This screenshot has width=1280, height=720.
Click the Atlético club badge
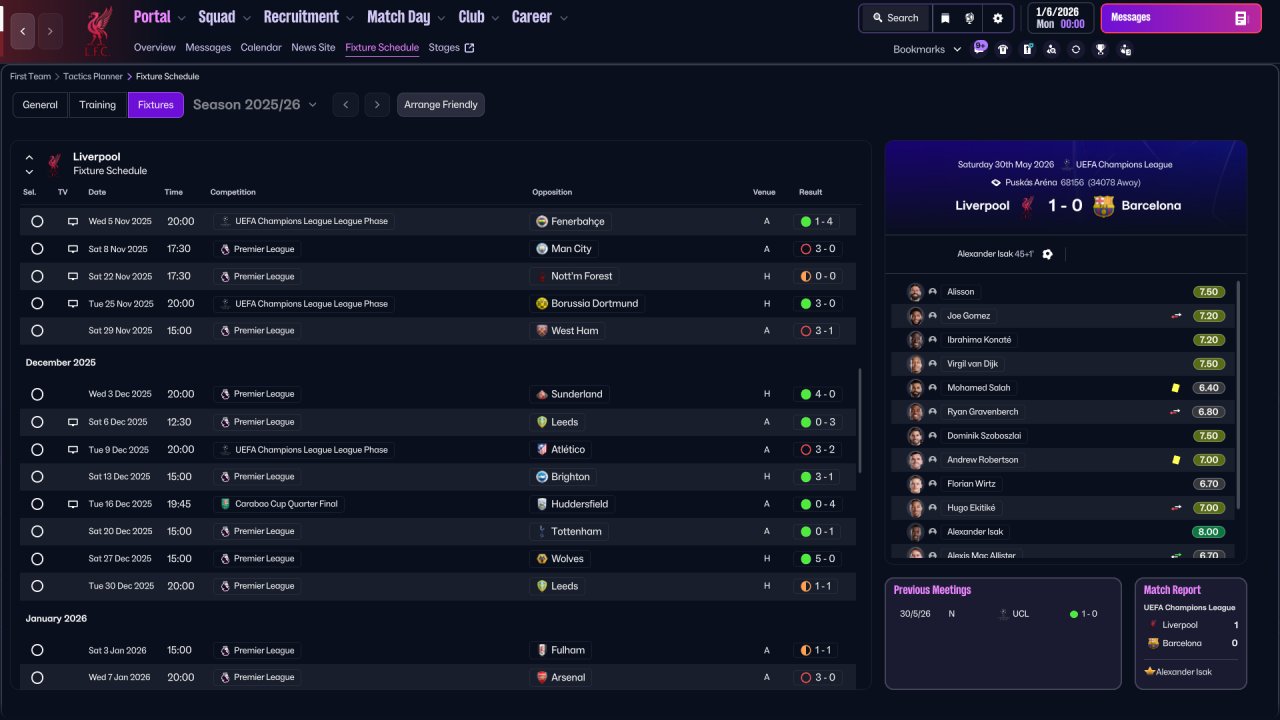542,449
